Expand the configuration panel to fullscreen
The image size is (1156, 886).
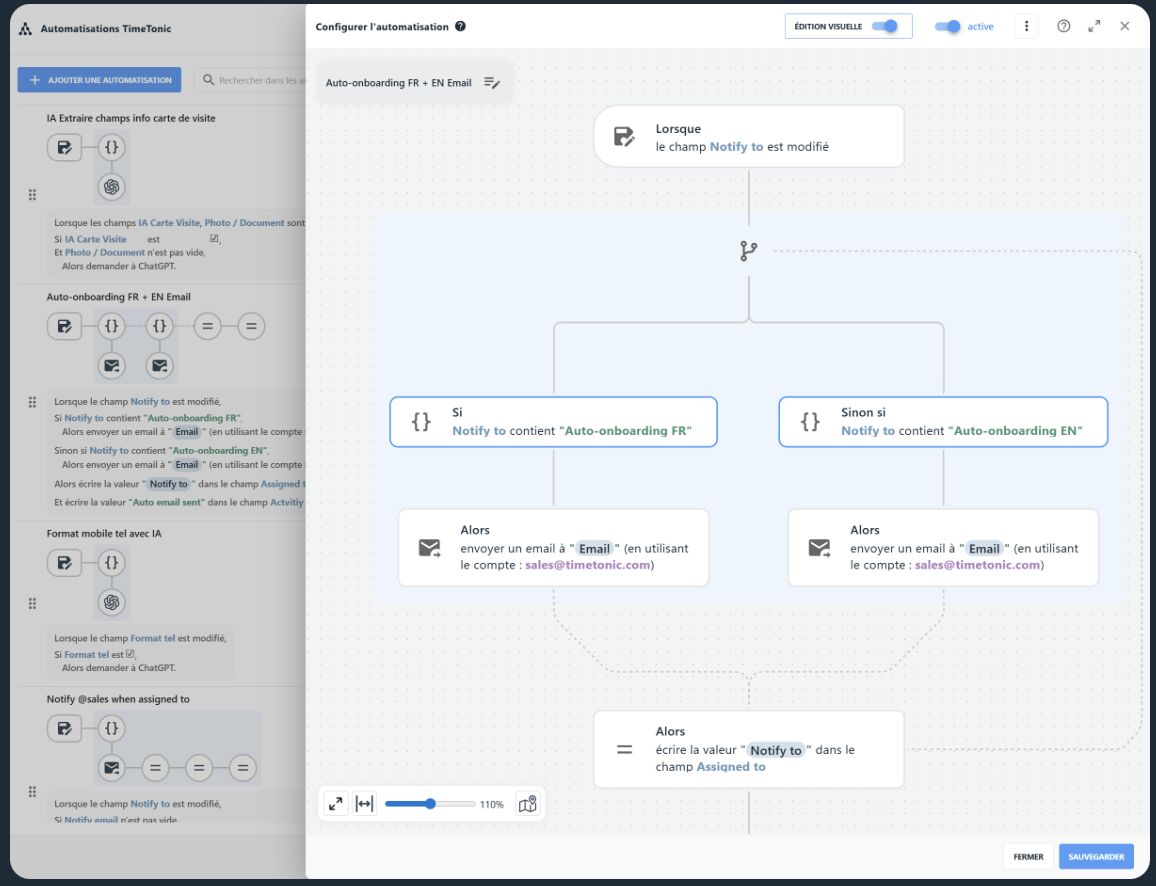pyautogui.click(x=1094, y=26)
